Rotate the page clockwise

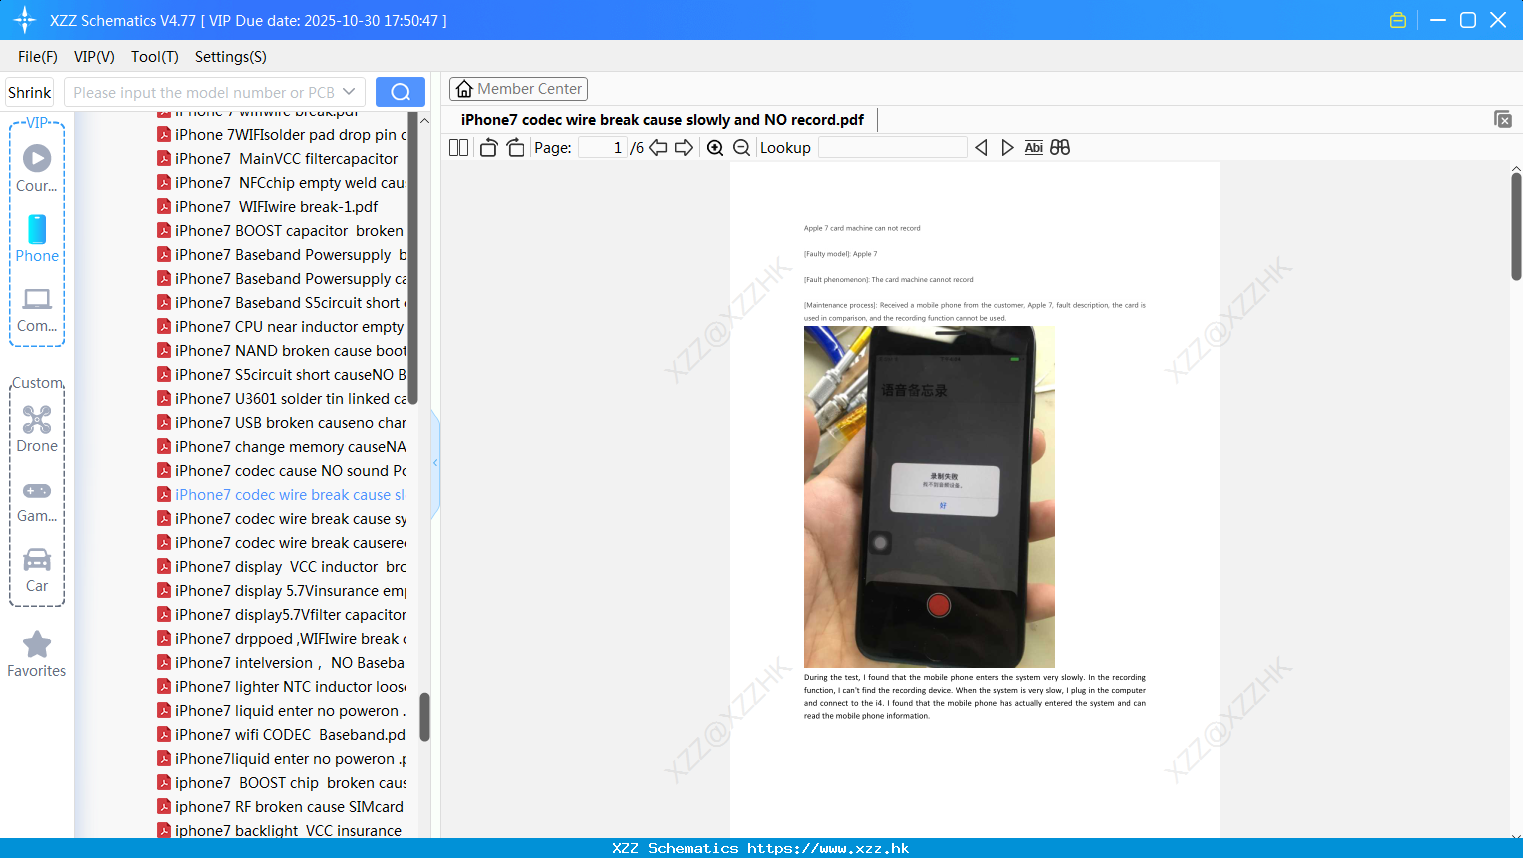tap(515, 148)
